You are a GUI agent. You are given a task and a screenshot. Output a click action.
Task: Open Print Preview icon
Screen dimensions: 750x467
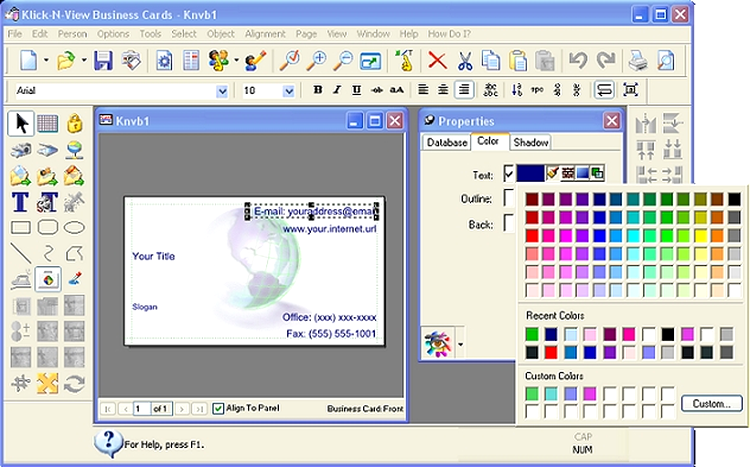click(665, 61)
